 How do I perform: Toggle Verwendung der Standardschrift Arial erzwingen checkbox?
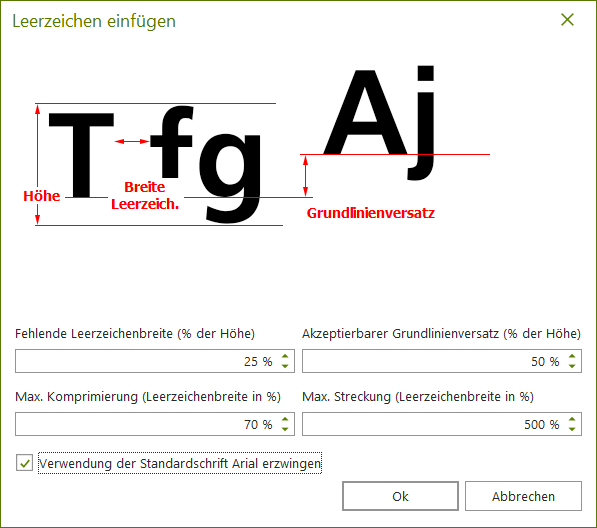click(x=24, y=463)
